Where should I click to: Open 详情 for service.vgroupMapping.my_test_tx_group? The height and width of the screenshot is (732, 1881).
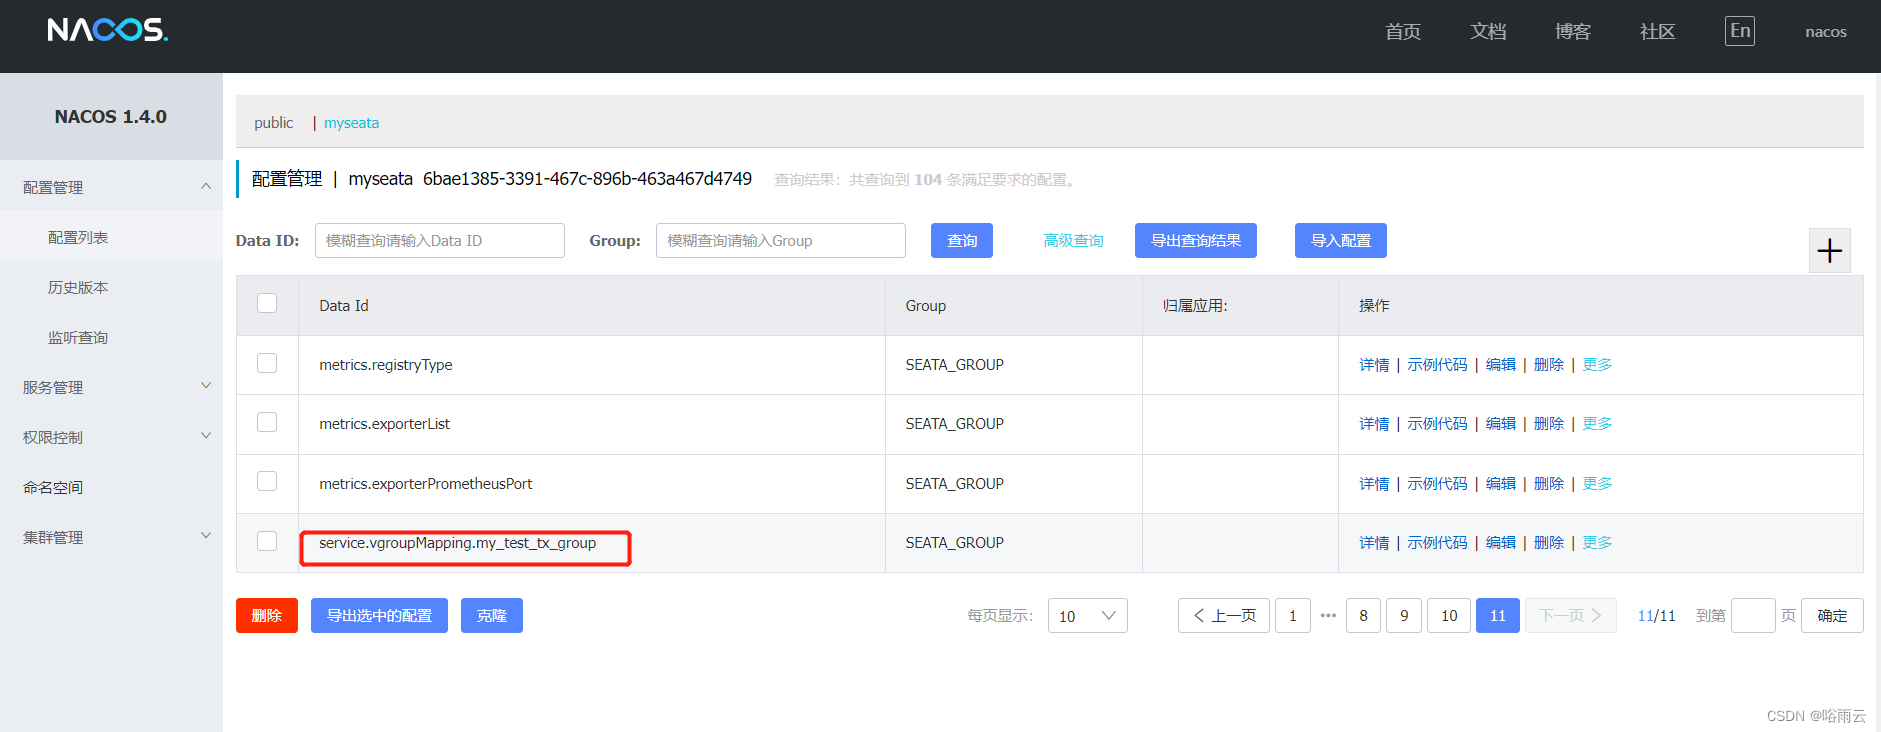[1374, 543]
